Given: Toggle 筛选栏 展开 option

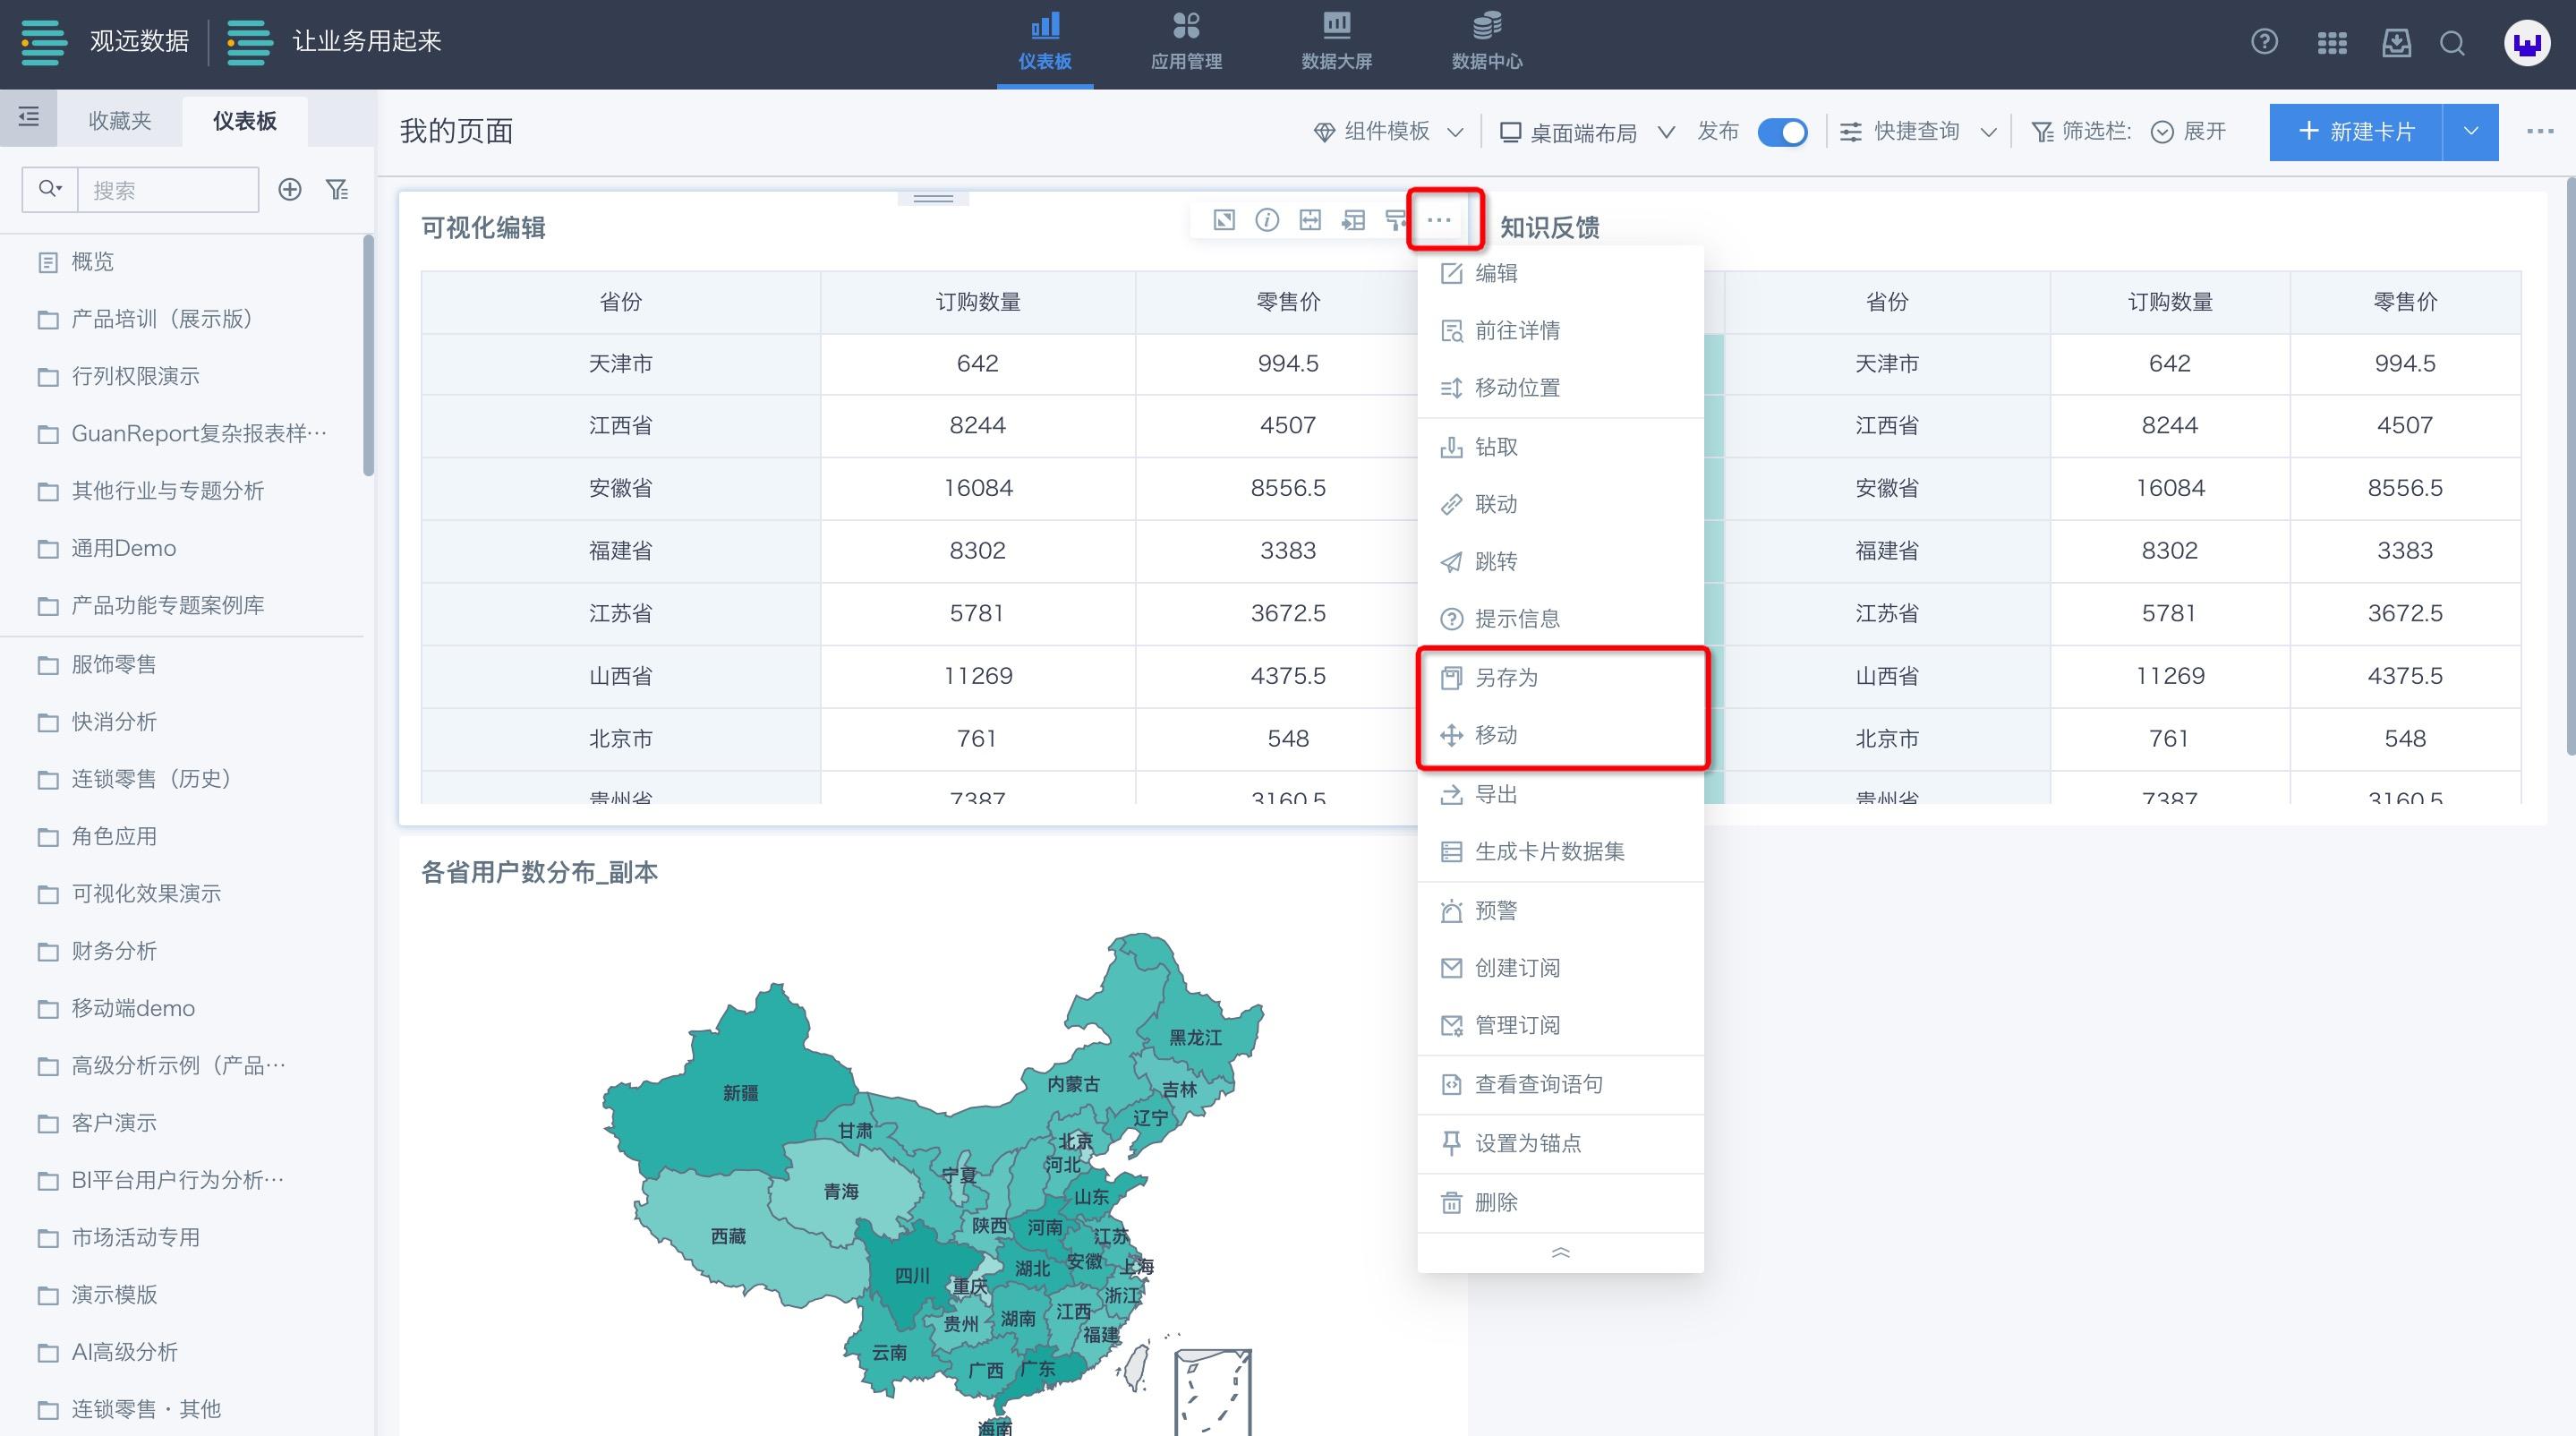Looking at the screenshot, I should [2188, 132].
